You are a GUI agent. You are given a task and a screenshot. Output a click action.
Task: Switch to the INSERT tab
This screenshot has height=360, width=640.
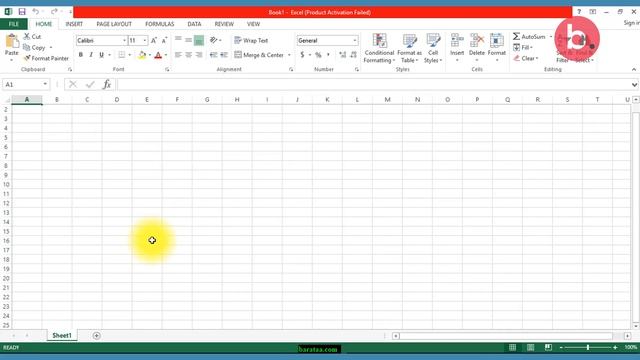pos(74,24)
